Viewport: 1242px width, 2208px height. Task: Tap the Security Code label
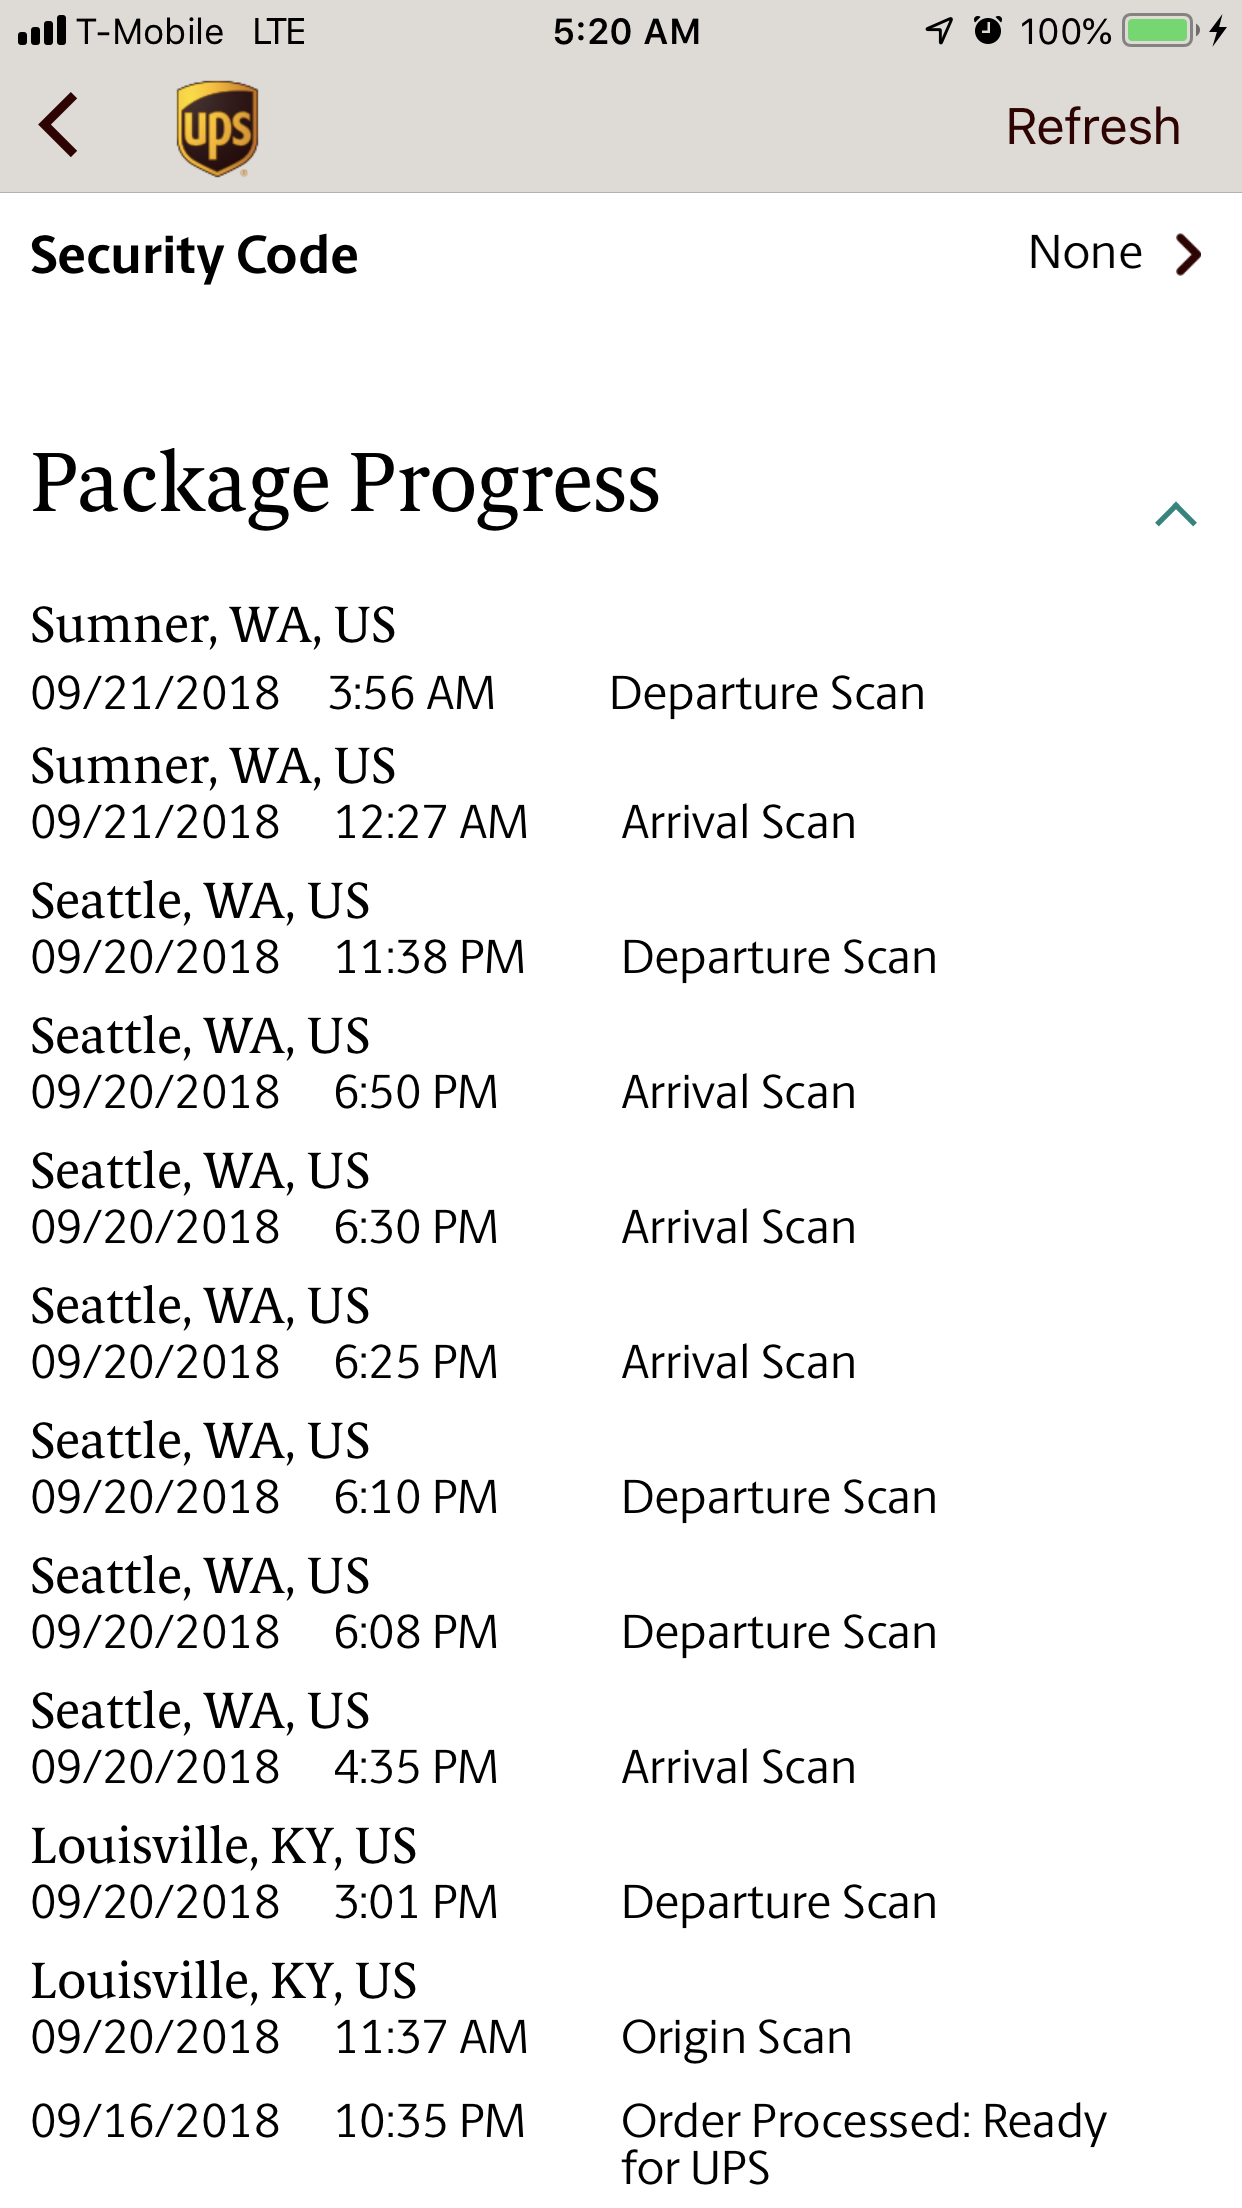[194, 255]
